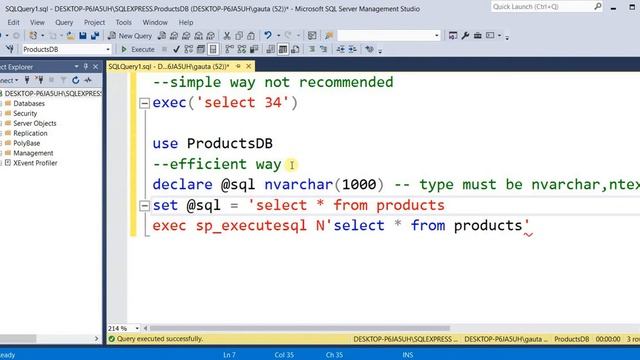
Task: Click the Decrease Indent icon
Action: [x=340, y=49]
